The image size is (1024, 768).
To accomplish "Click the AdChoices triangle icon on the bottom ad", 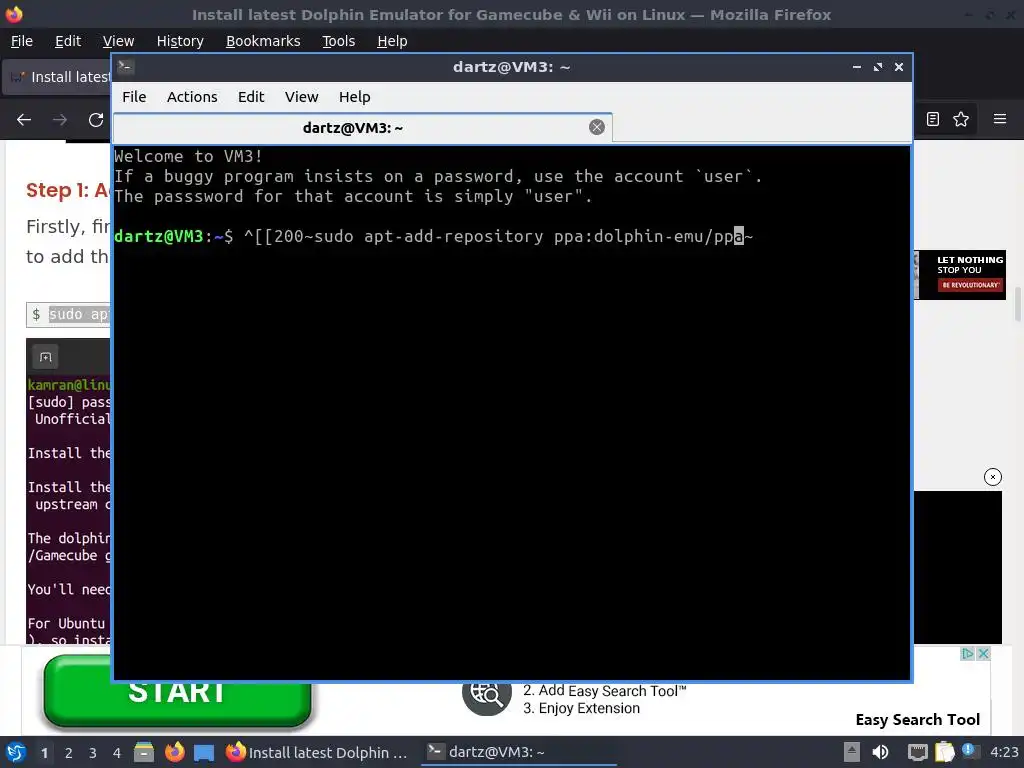I will (968, 653).
